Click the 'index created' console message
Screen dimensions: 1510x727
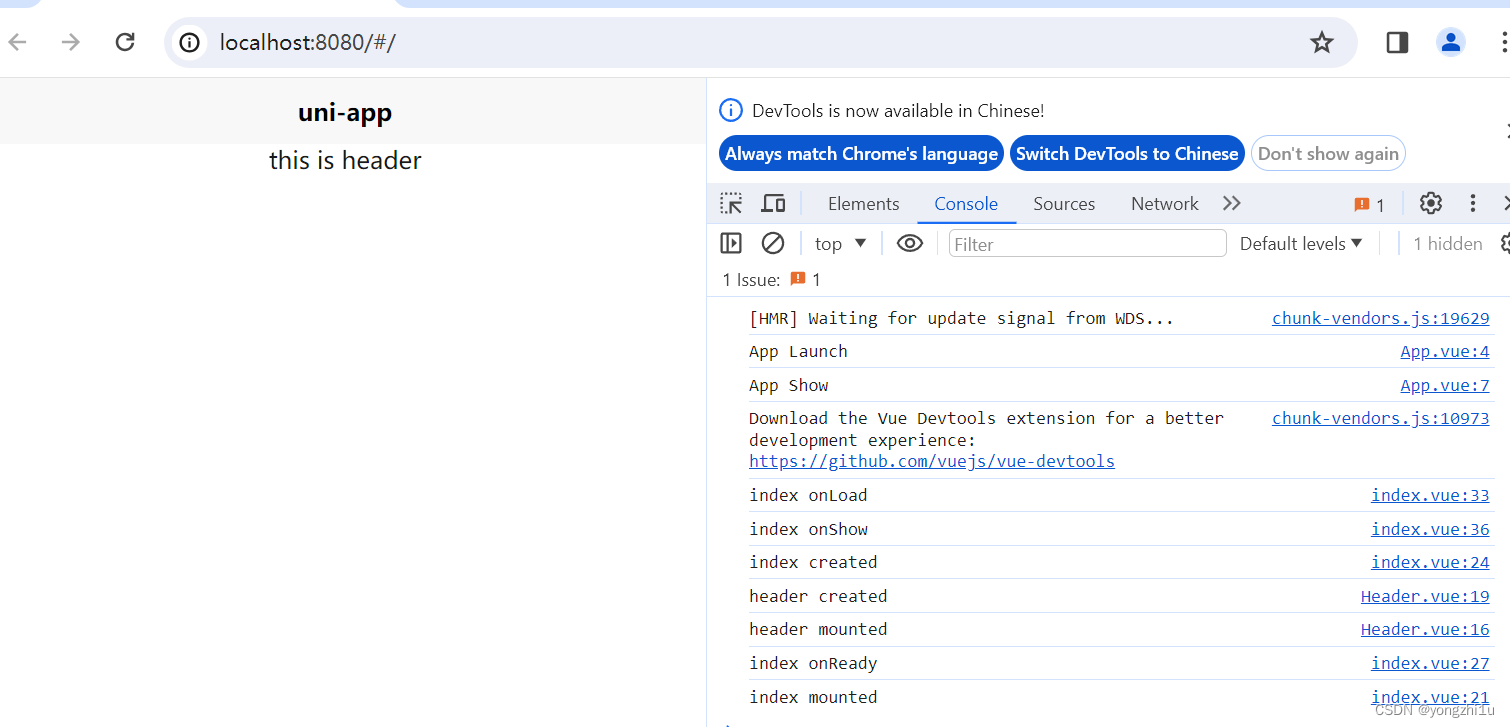coord(813,562)
